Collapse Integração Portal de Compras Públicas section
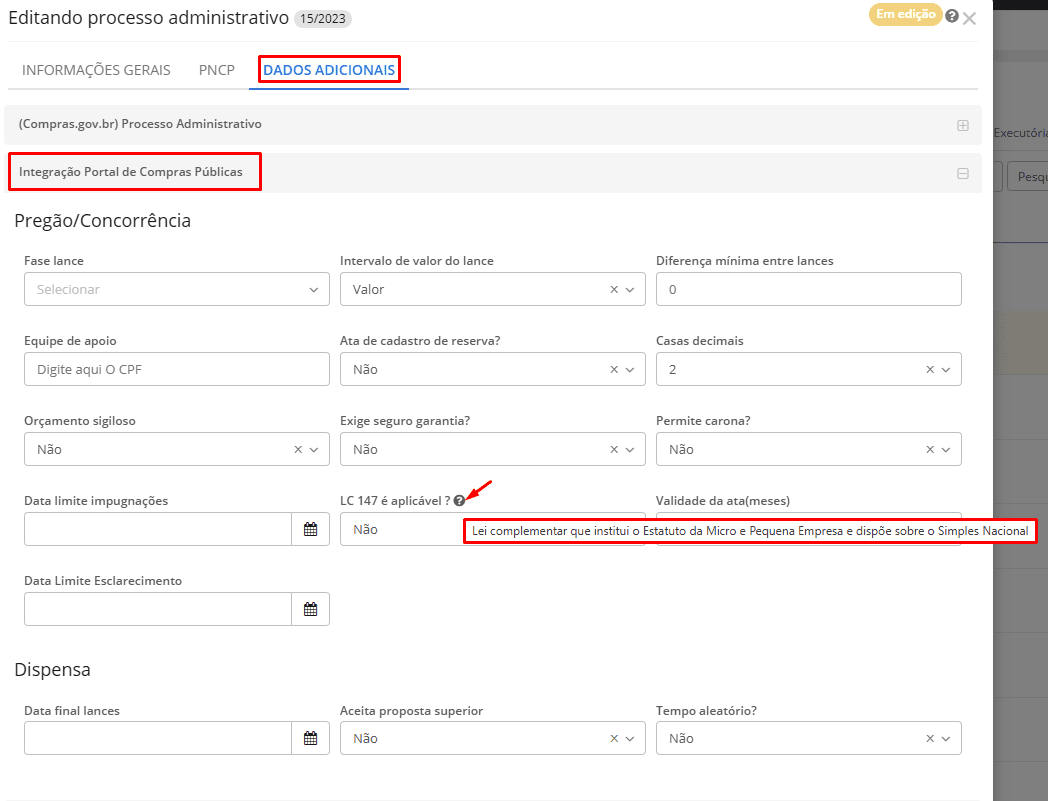Image resolution: width=1048 pixels, height=801 pixels. 963,173
